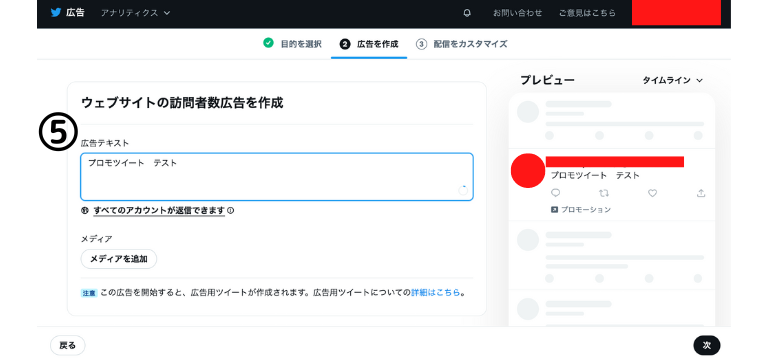Click the Twitter bird logo
Screen dimensions: 768x363
click(x=56, y=13)
